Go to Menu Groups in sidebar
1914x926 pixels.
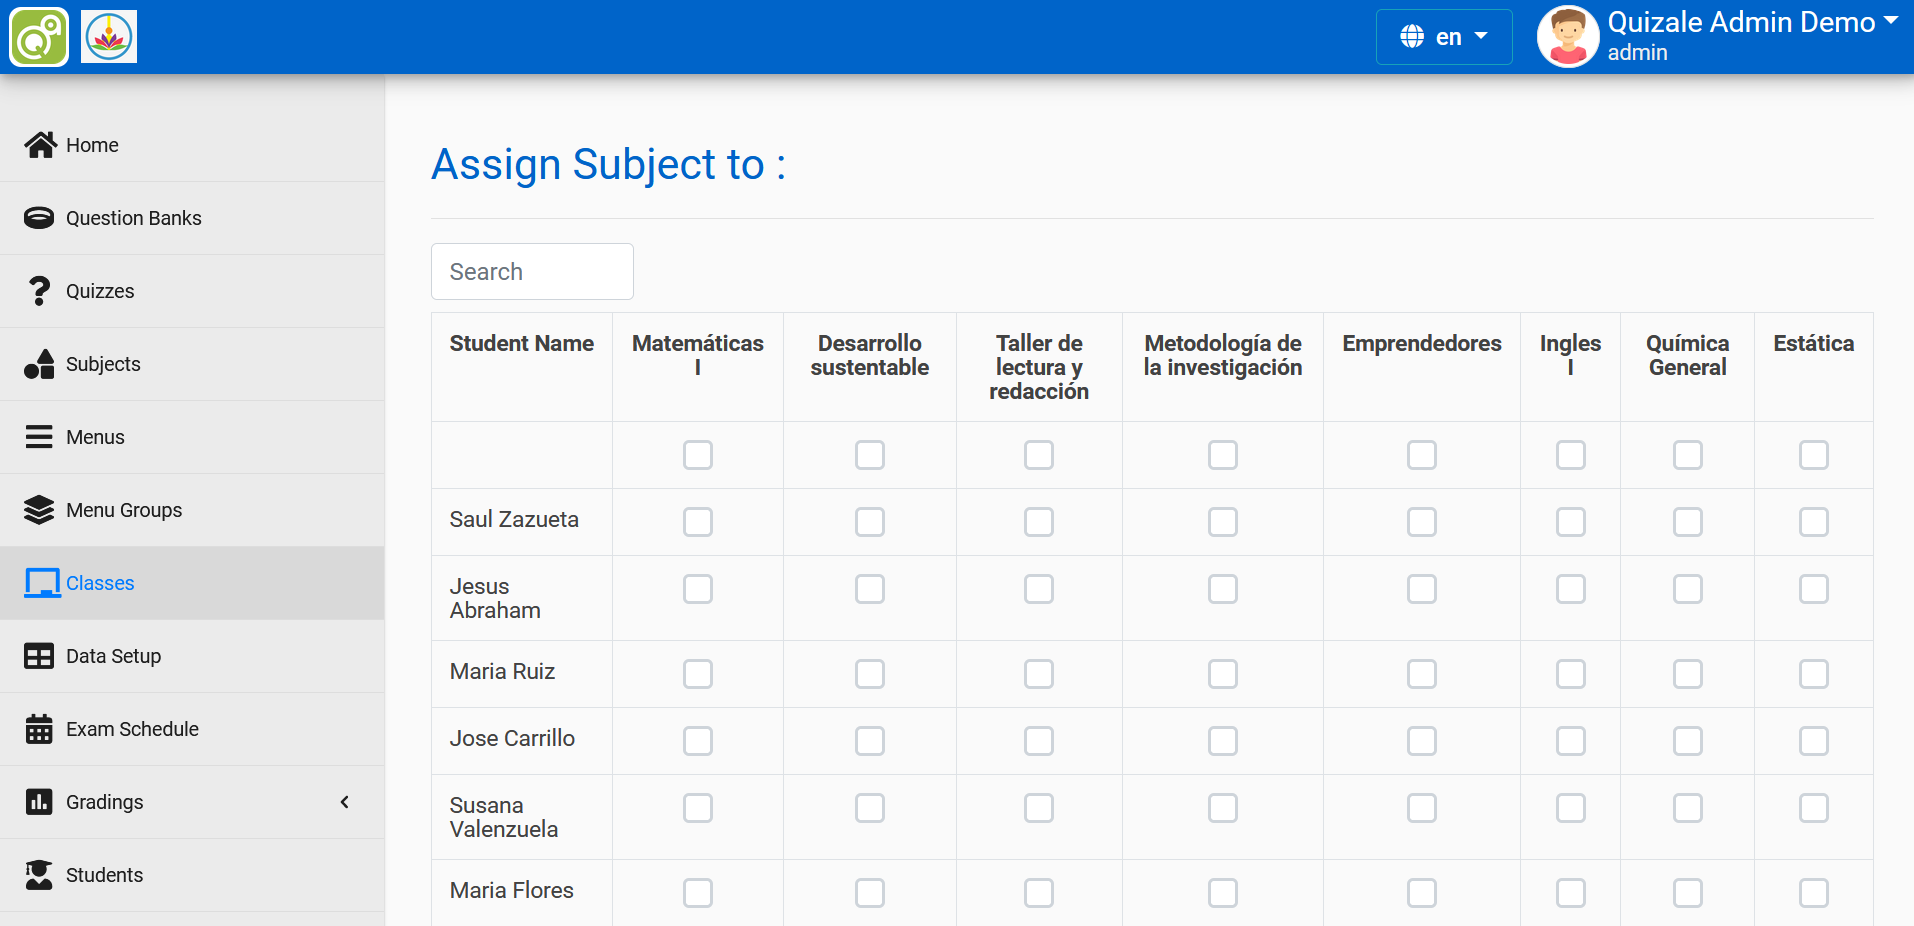124,510
